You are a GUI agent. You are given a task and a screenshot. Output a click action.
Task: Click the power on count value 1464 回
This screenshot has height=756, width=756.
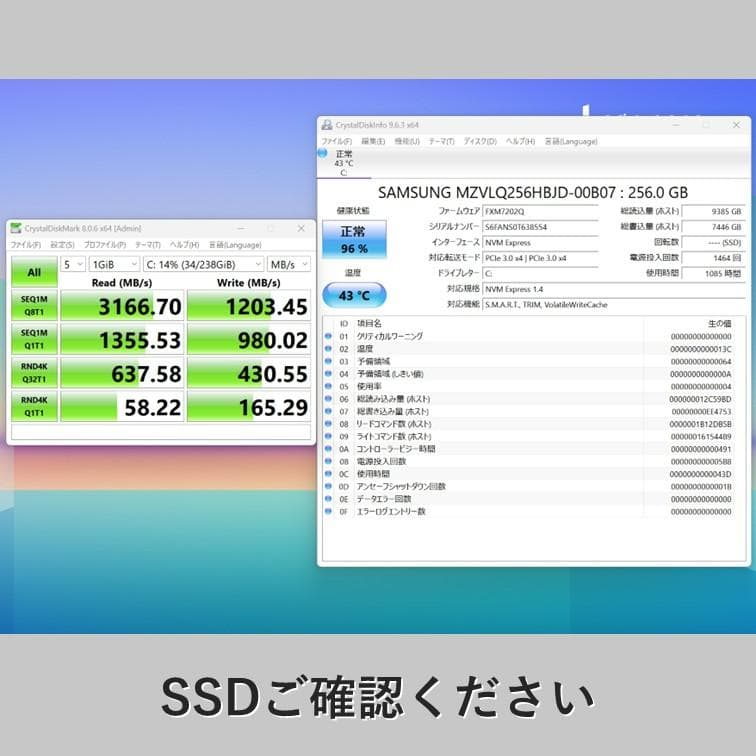[714, 258]
